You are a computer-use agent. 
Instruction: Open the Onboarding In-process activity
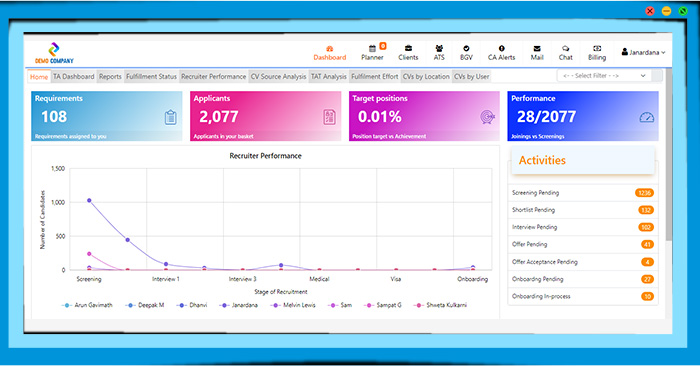tap(583, 296)
